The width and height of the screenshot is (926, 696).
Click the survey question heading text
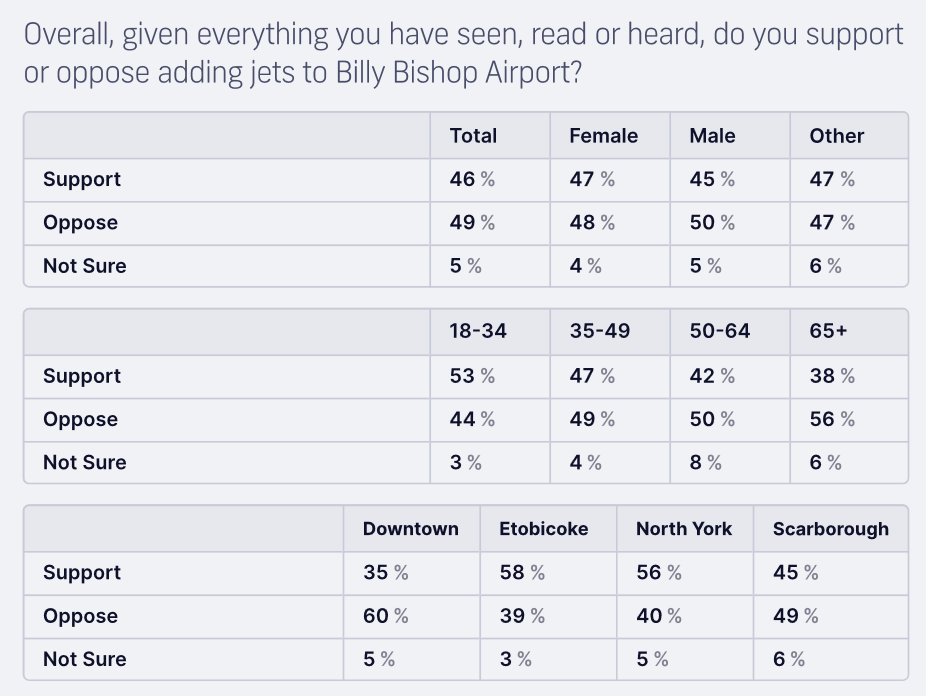tap(463, 54)
